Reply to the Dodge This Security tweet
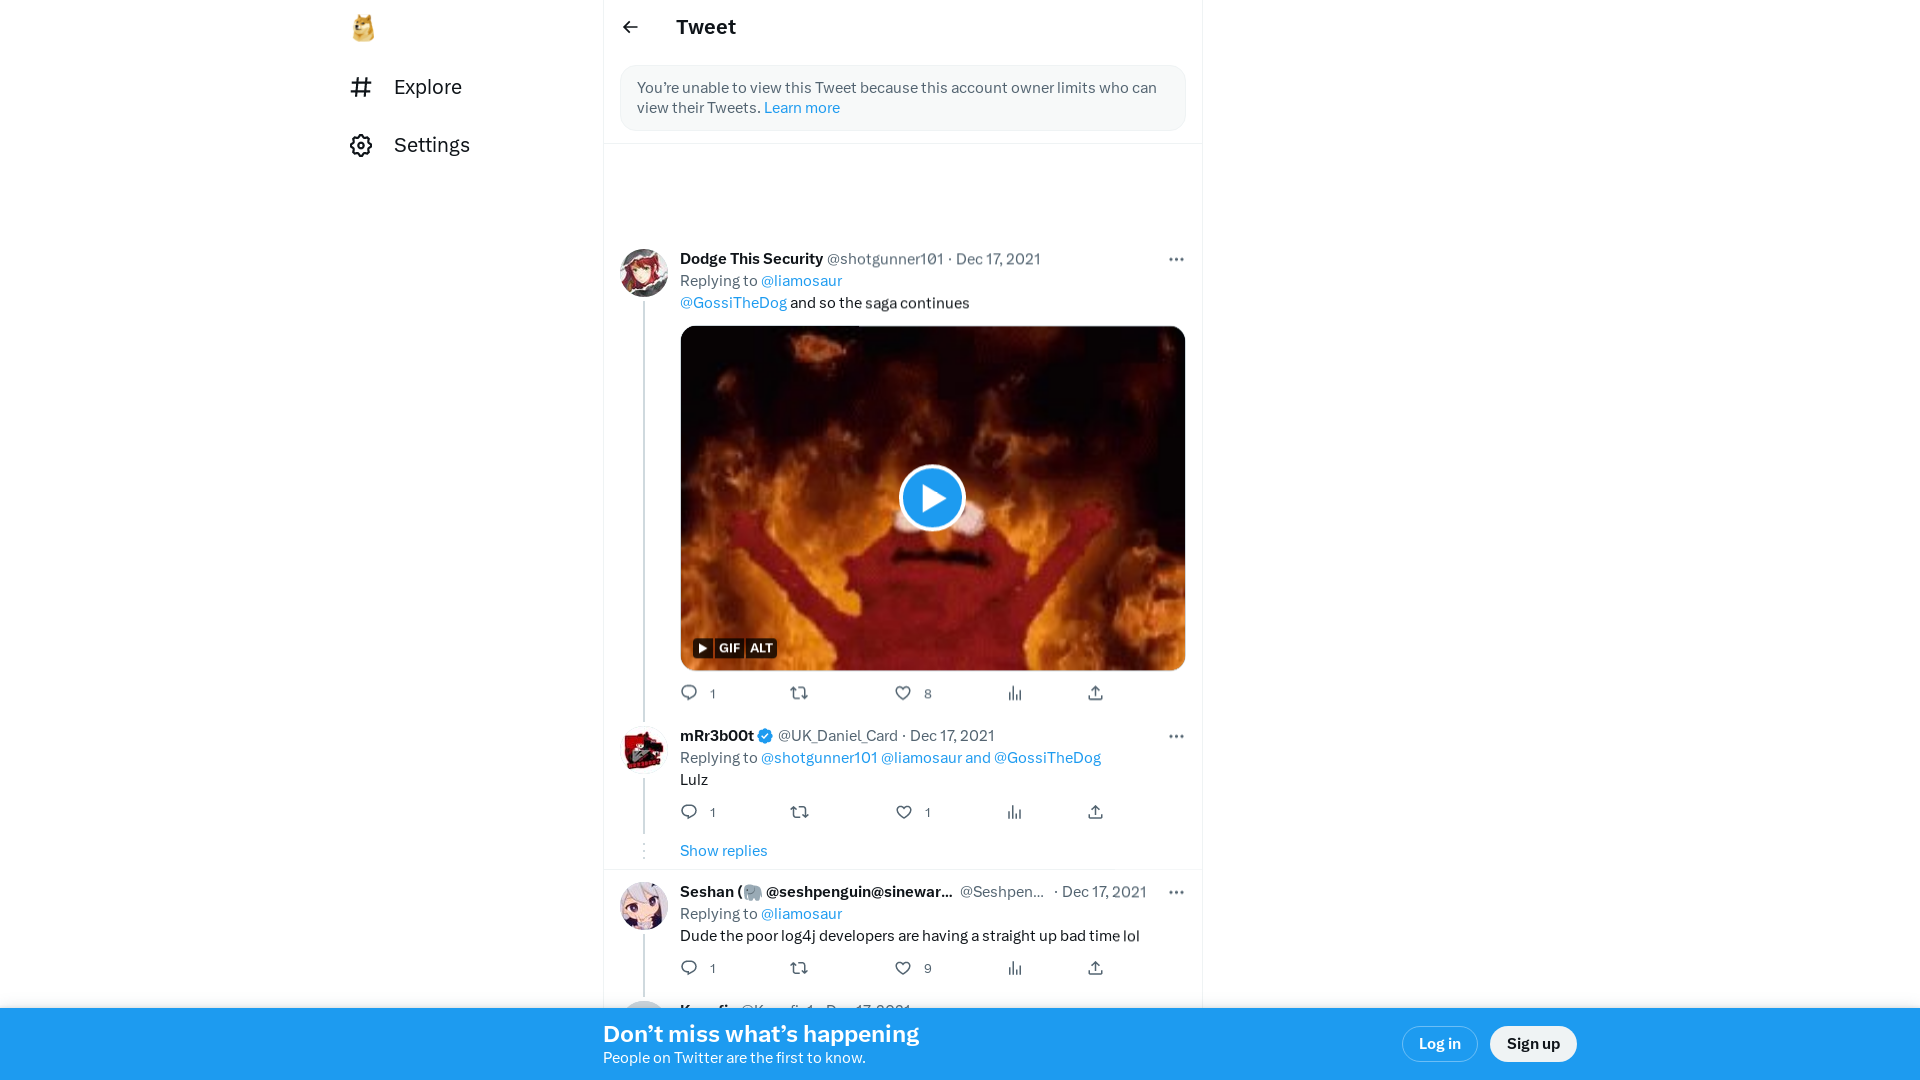Viewport: 1920px width, 1080px height. (689, 693)
